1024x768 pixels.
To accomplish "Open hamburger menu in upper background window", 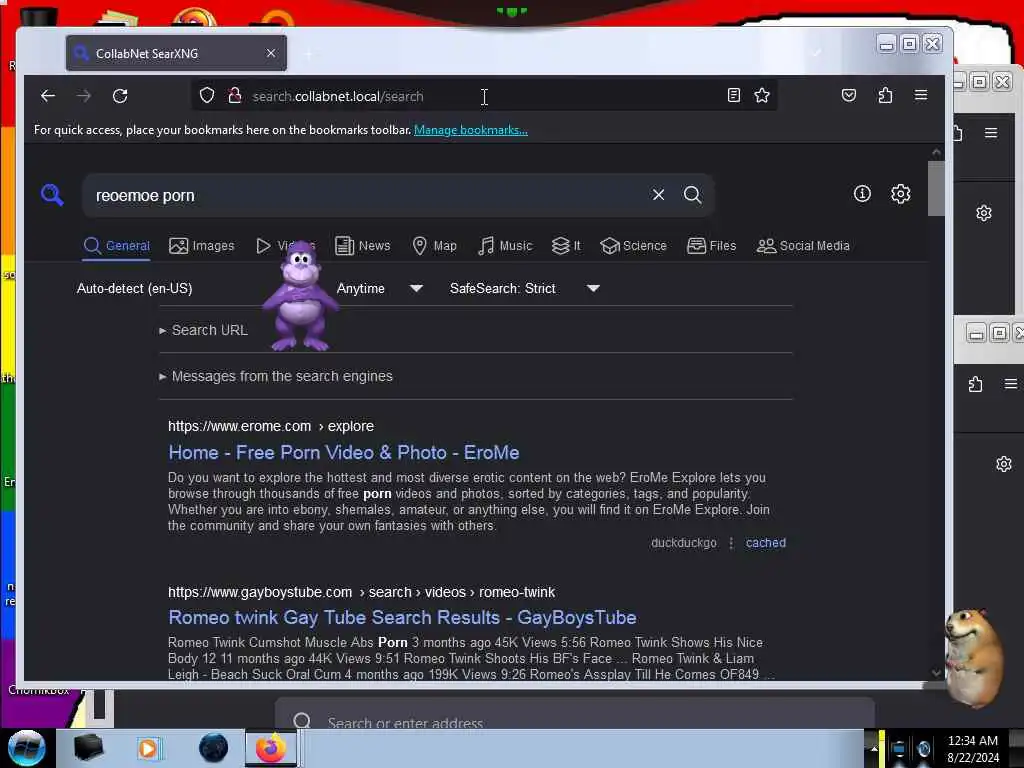I will pyautogui.click(x=991, y=133).
